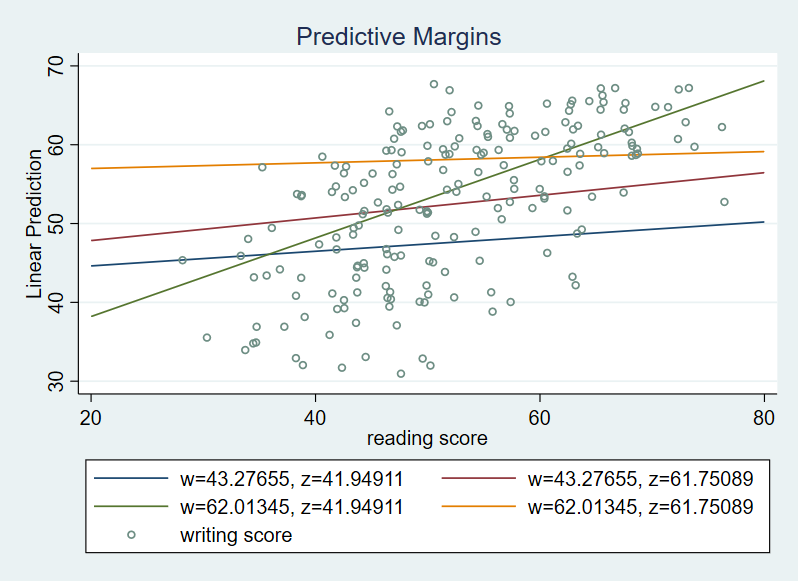
Task: Click the blue line sample in the legend
Action: coord(131,479)
